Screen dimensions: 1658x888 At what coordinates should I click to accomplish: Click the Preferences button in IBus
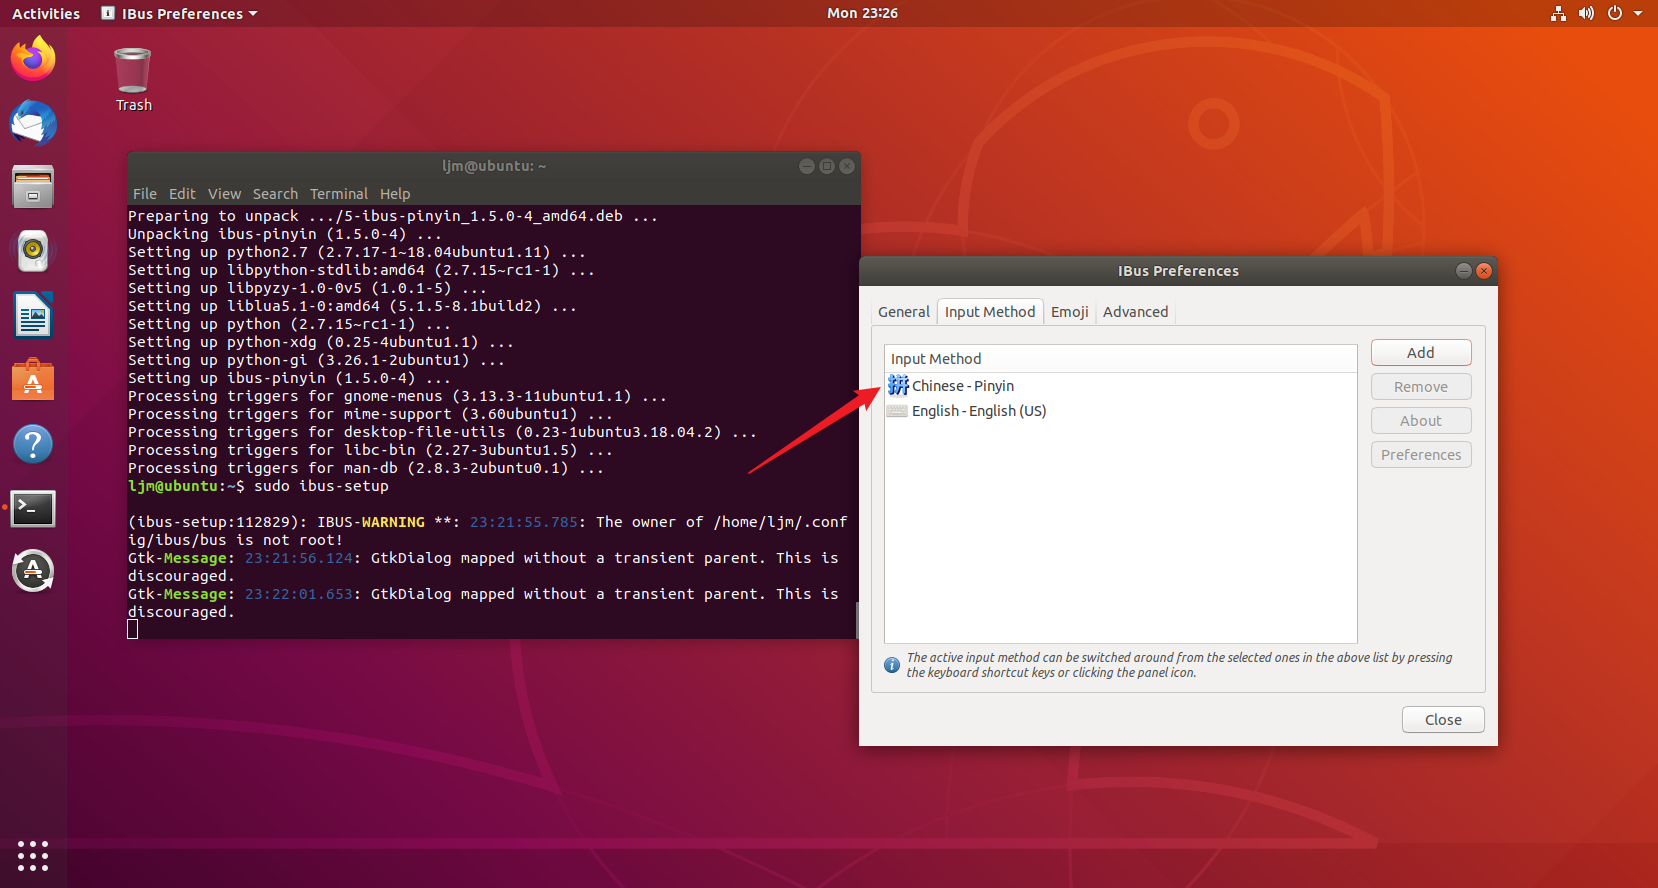coord(1421,455)
